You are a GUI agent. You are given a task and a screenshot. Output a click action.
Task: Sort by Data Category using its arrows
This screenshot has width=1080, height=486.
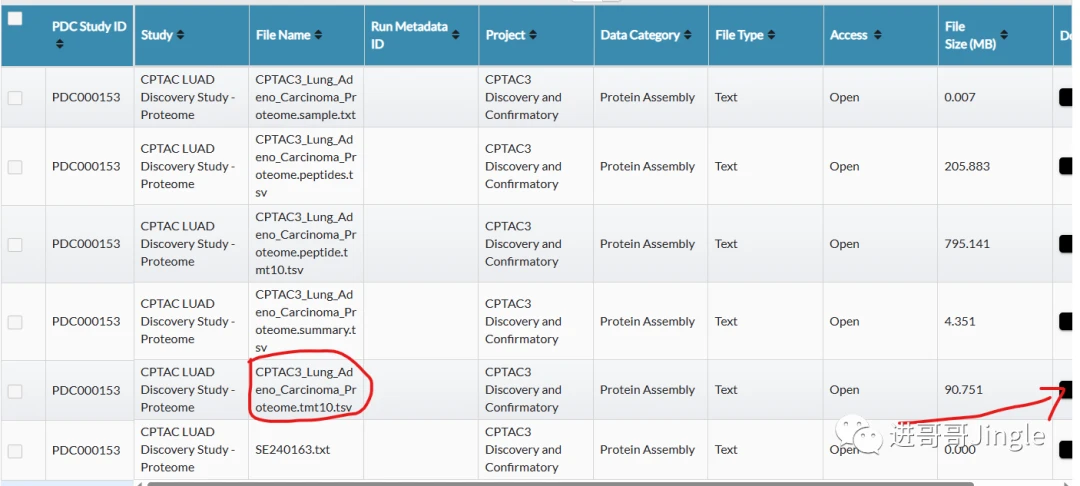tap(687, 36)
